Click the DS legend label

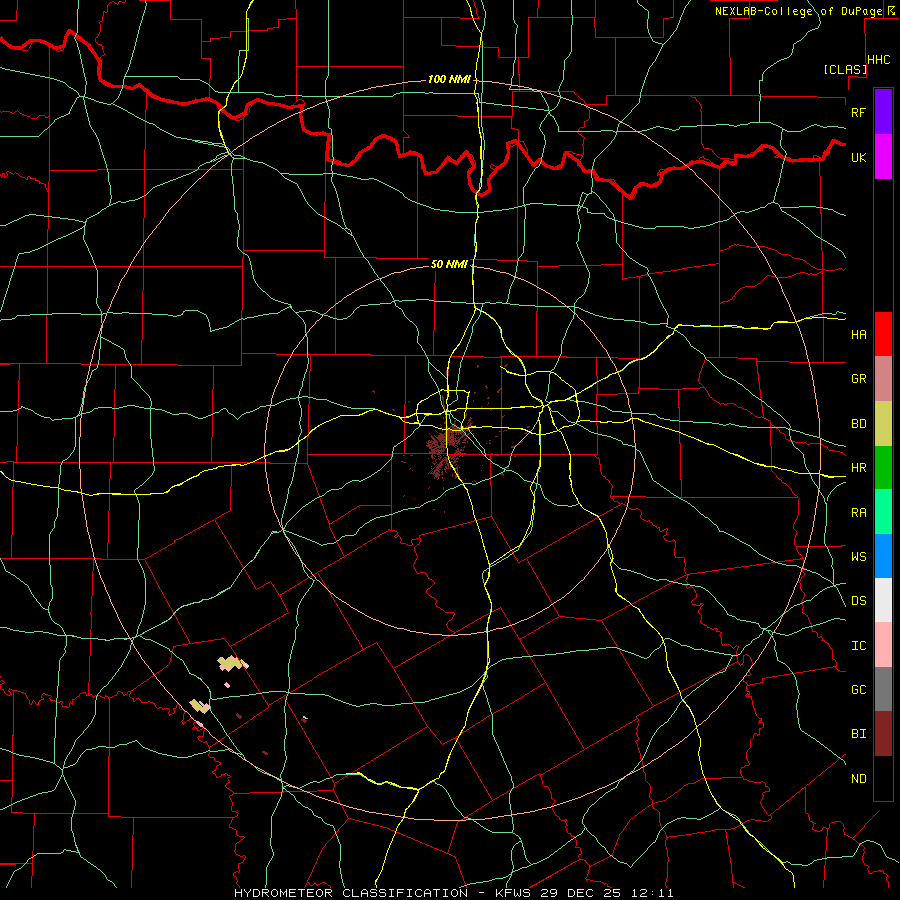(858, 601)
